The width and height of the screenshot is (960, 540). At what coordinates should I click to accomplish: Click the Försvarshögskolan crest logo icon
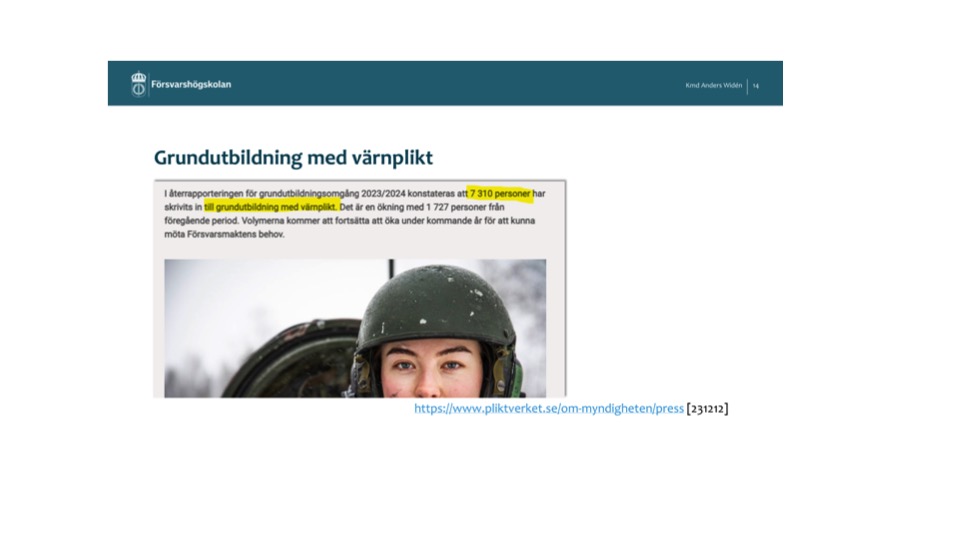click(139, 84)
